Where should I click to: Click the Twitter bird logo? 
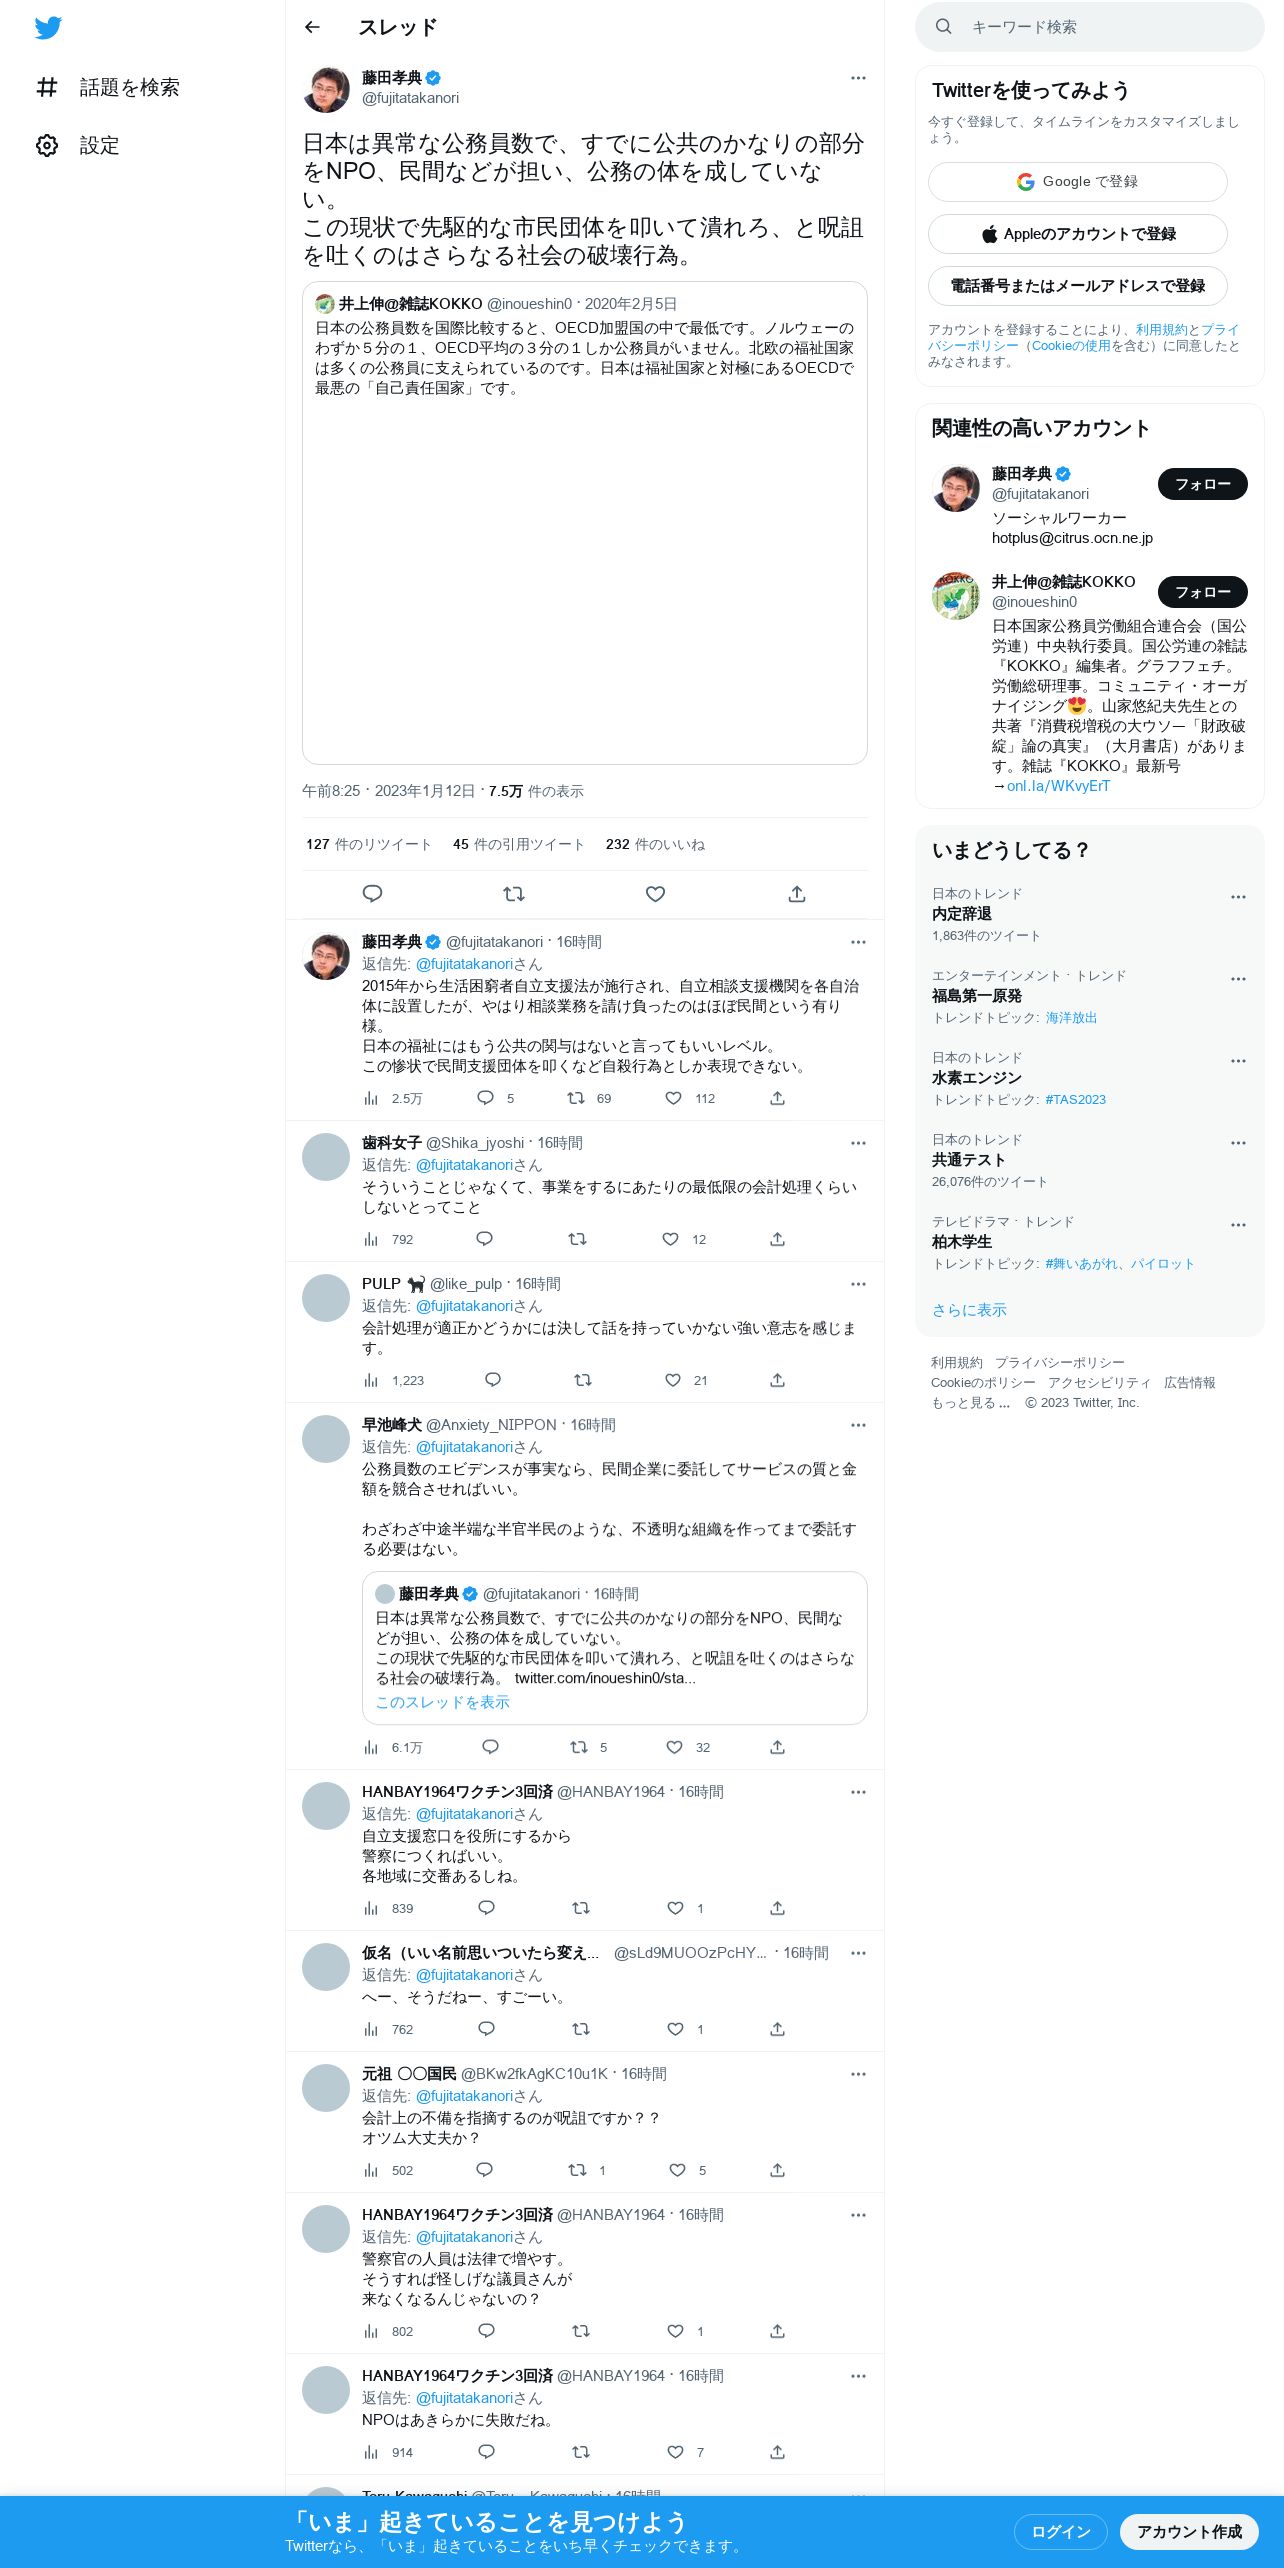[48, 28]
